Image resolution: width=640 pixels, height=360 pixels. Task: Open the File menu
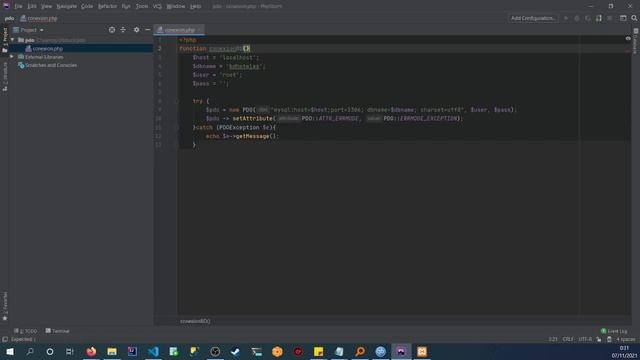tap(18, 6)
